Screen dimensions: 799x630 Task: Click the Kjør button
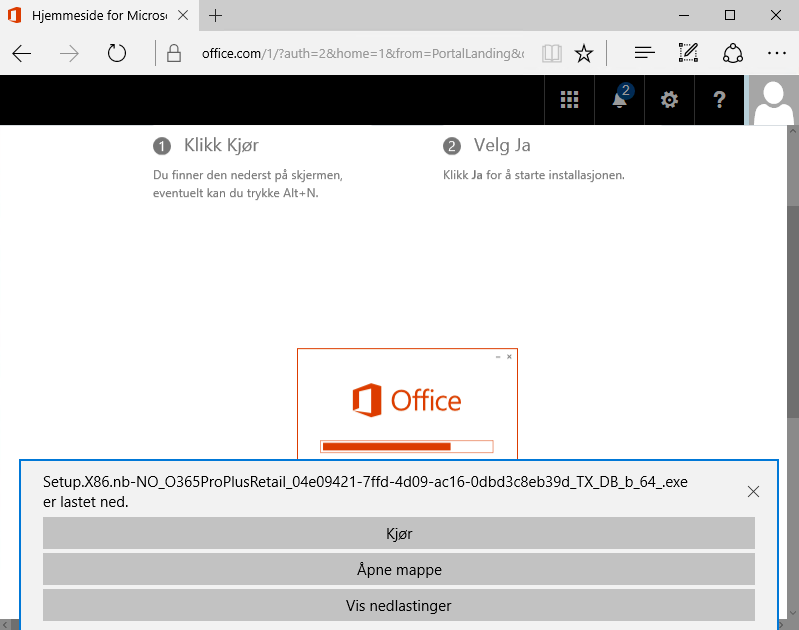398,534
